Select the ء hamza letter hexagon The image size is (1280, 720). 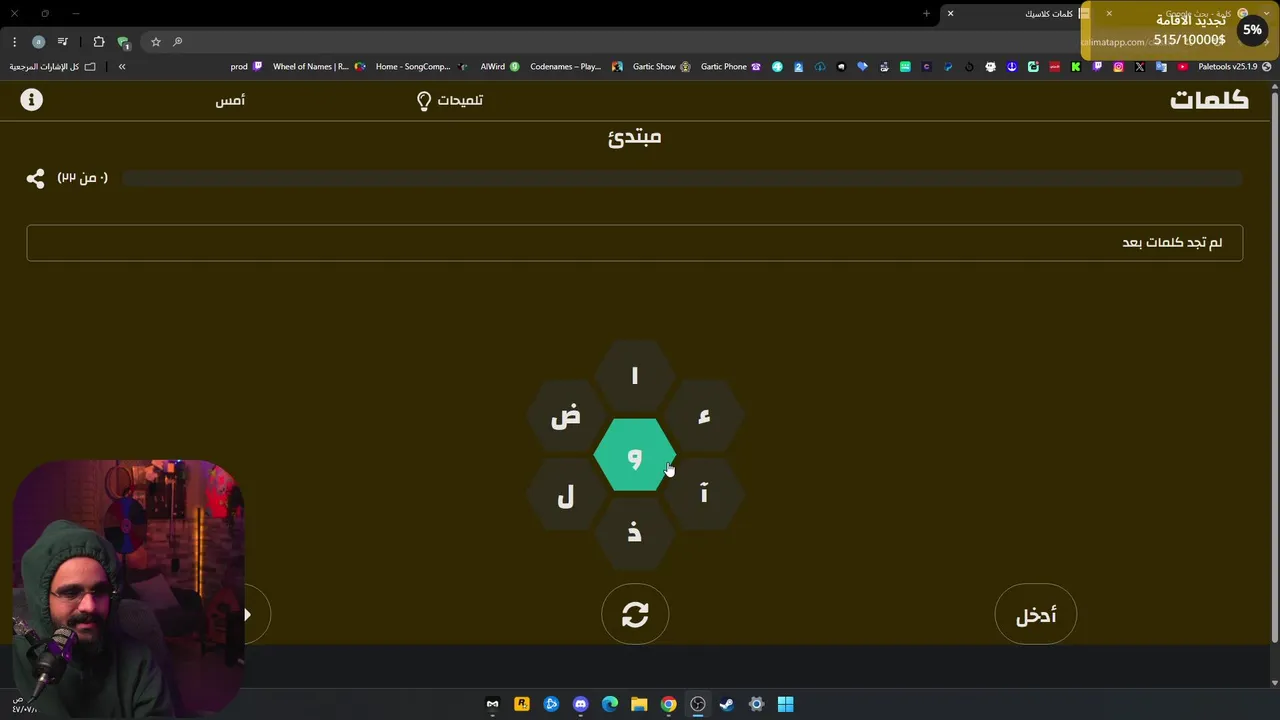pos(703,416)
